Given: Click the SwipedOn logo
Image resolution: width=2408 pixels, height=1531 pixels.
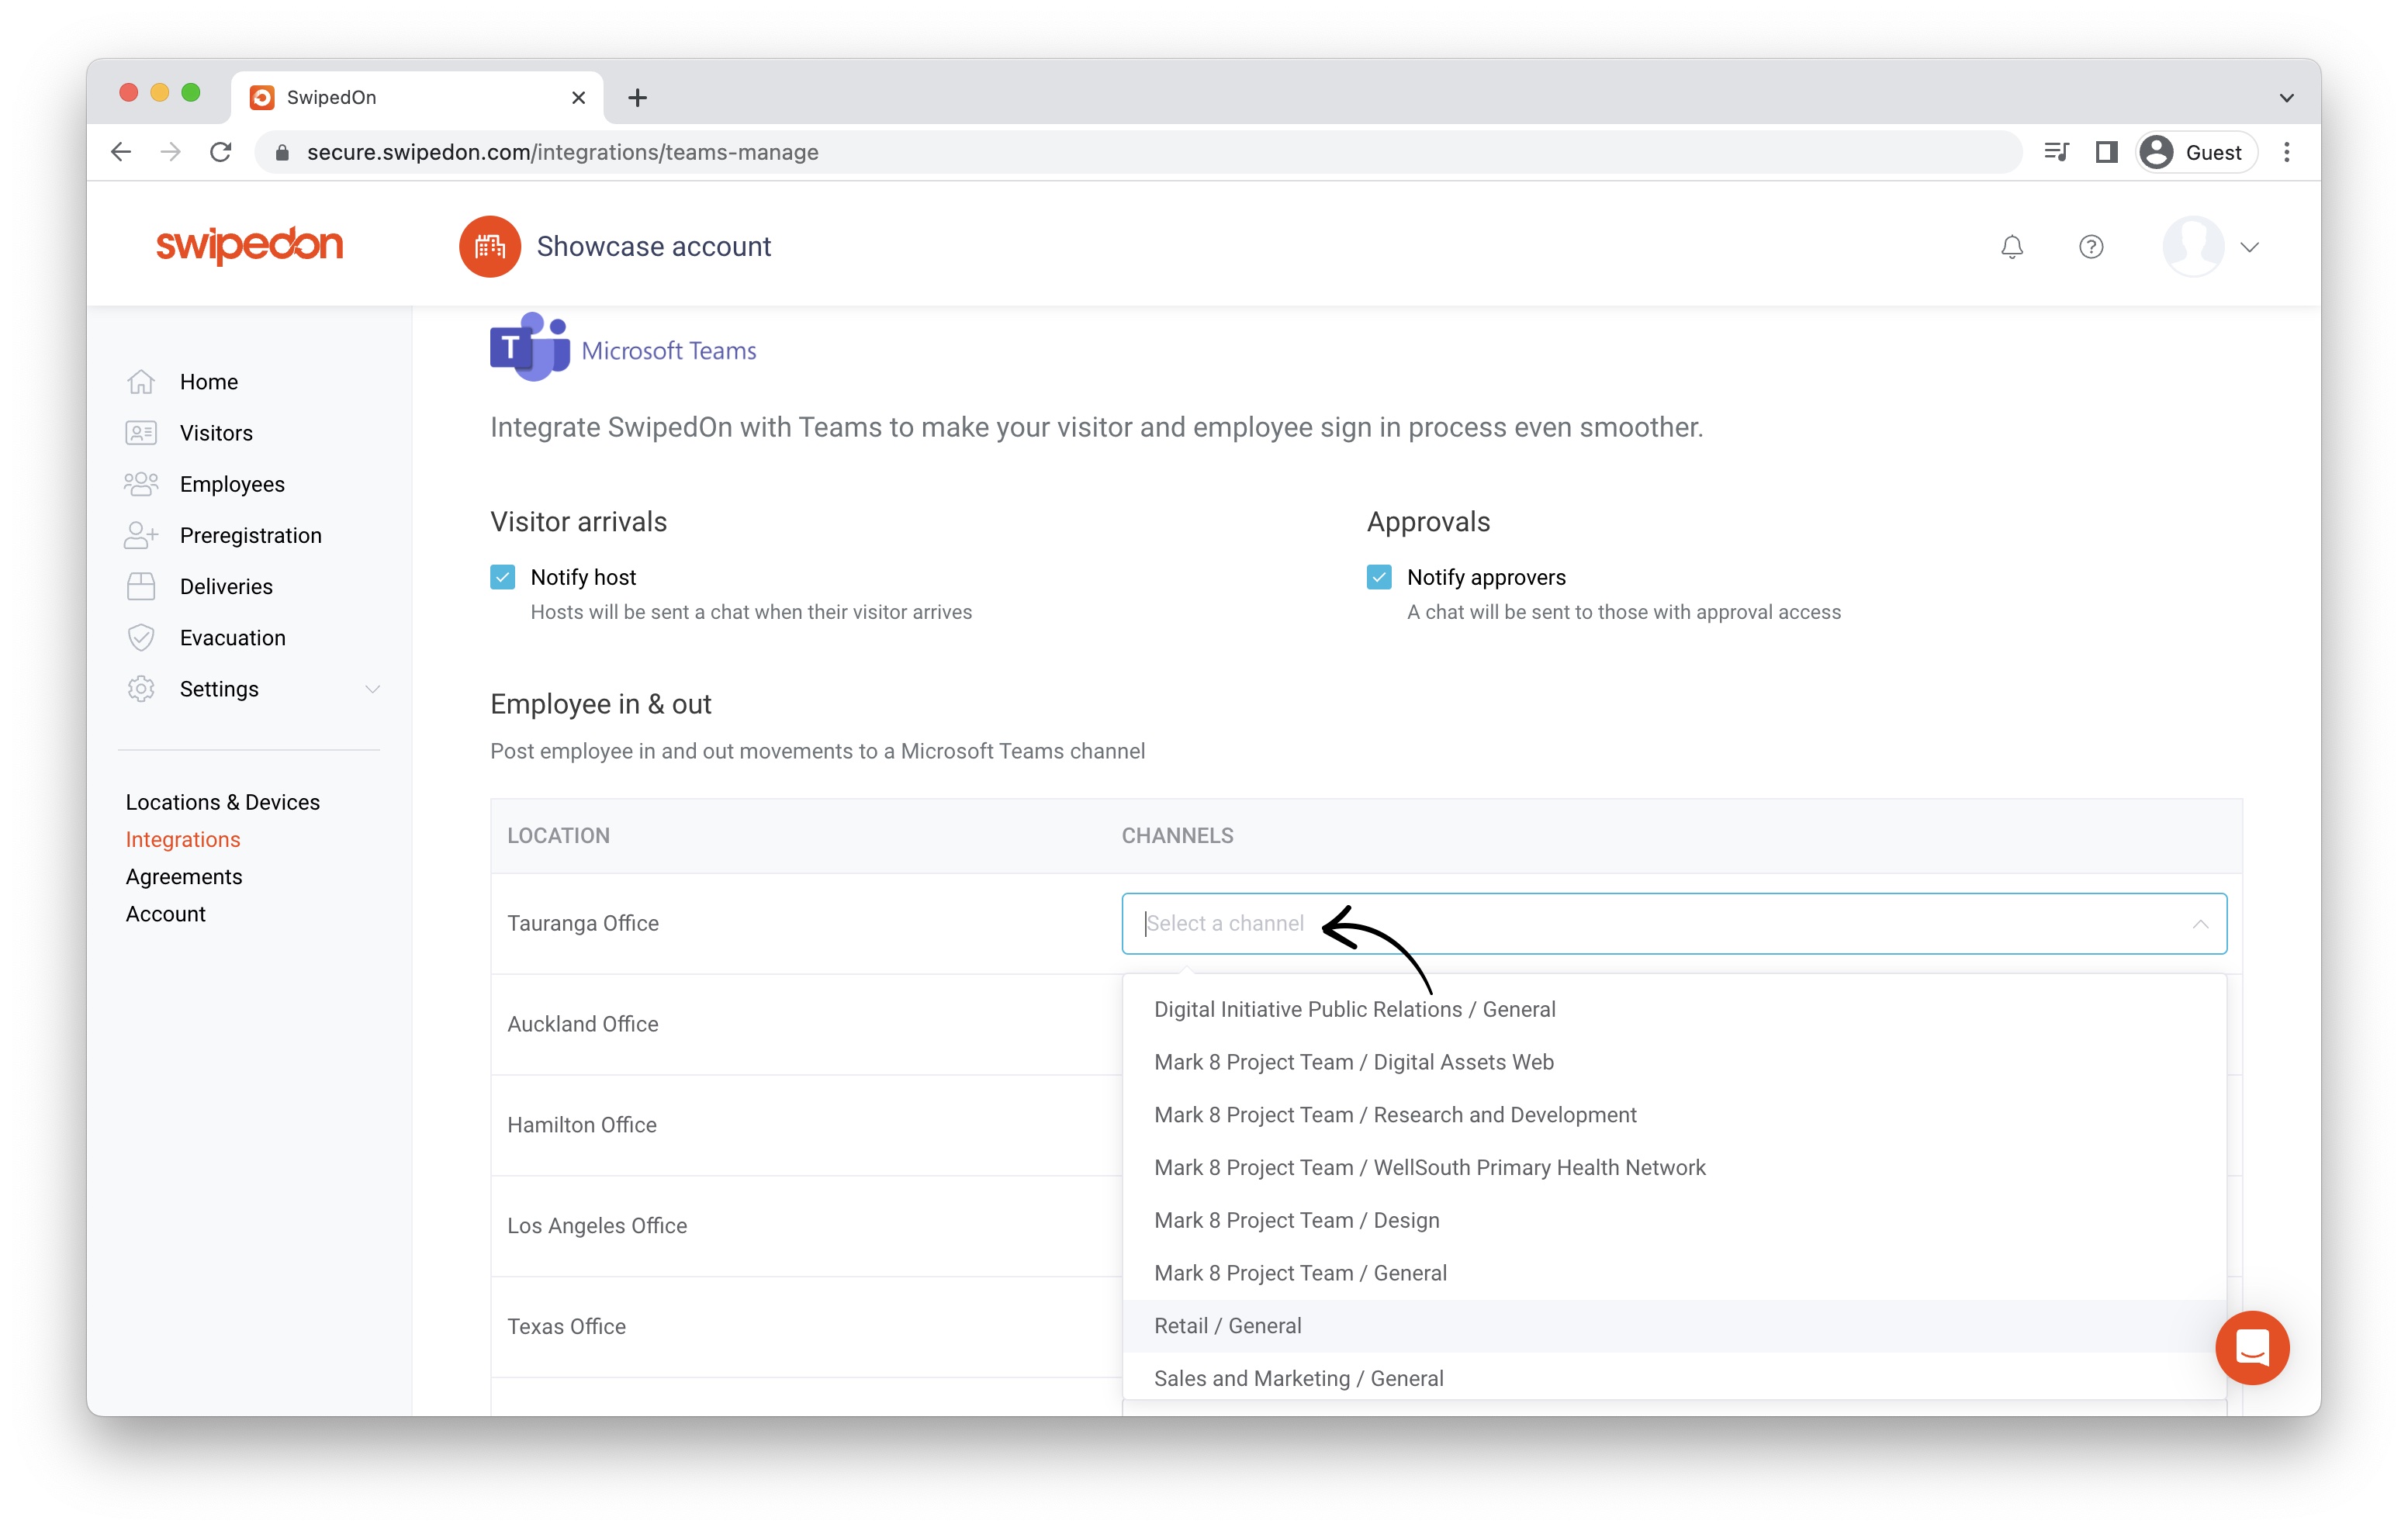Looking at the screenshot, I should 249,245.
